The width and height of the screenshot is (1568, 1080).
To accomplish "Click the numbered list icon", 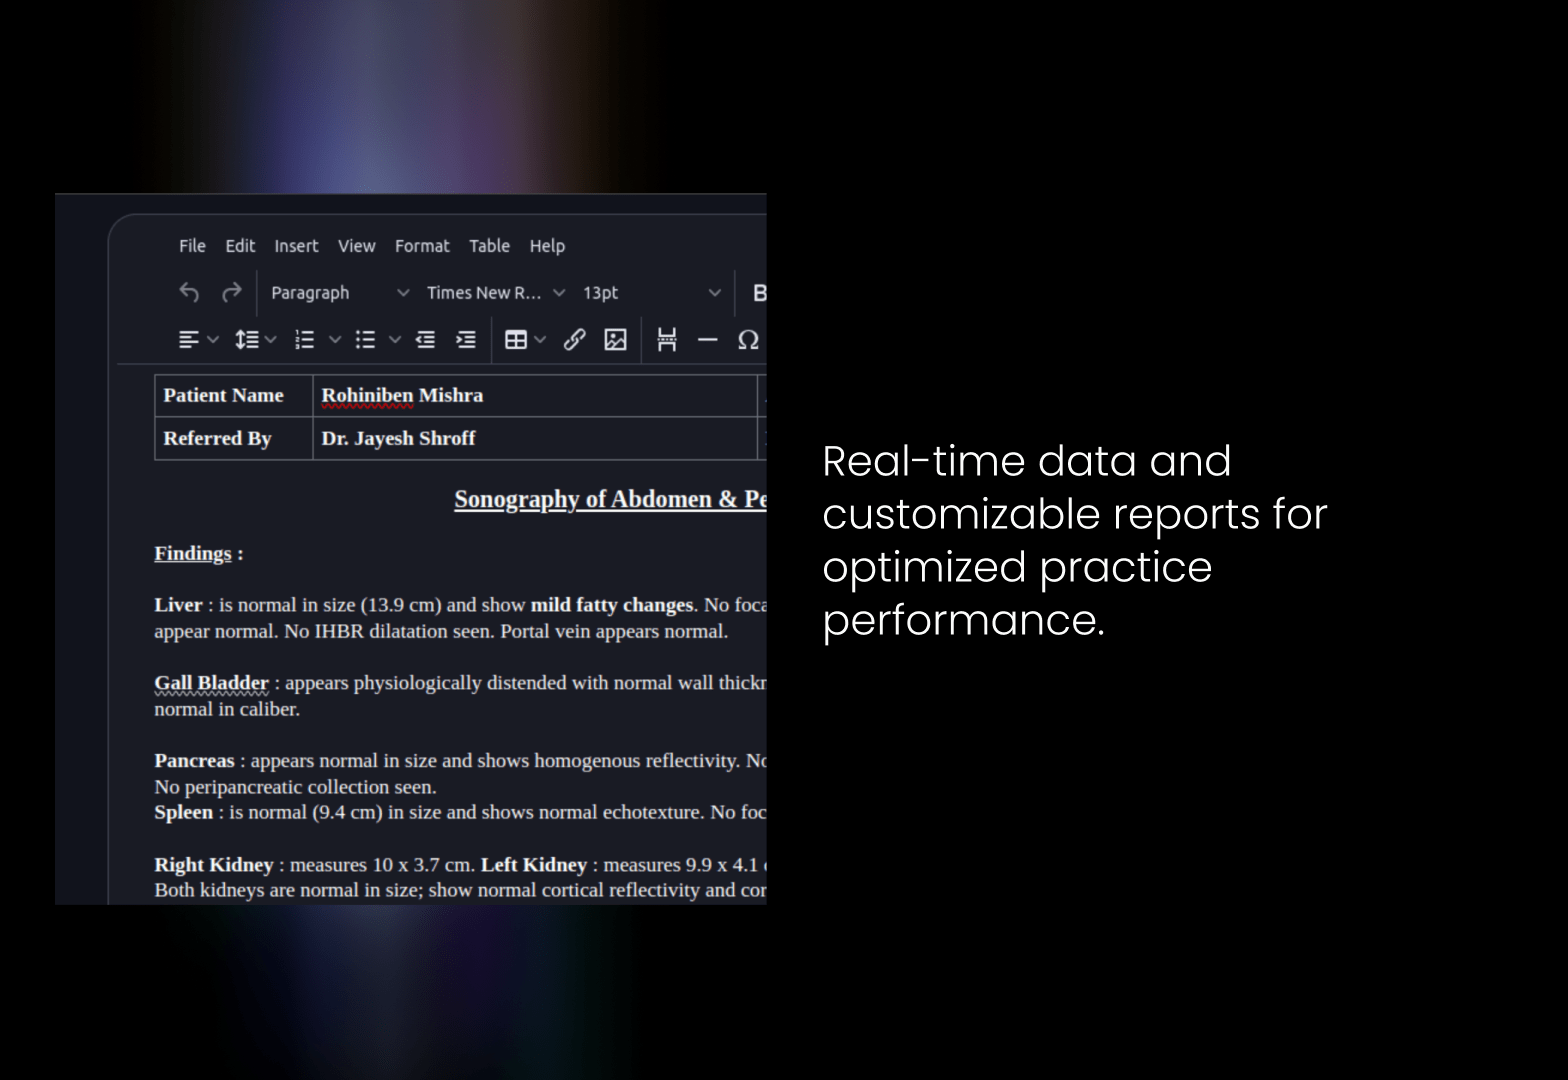I will click(x=305, y=340).
